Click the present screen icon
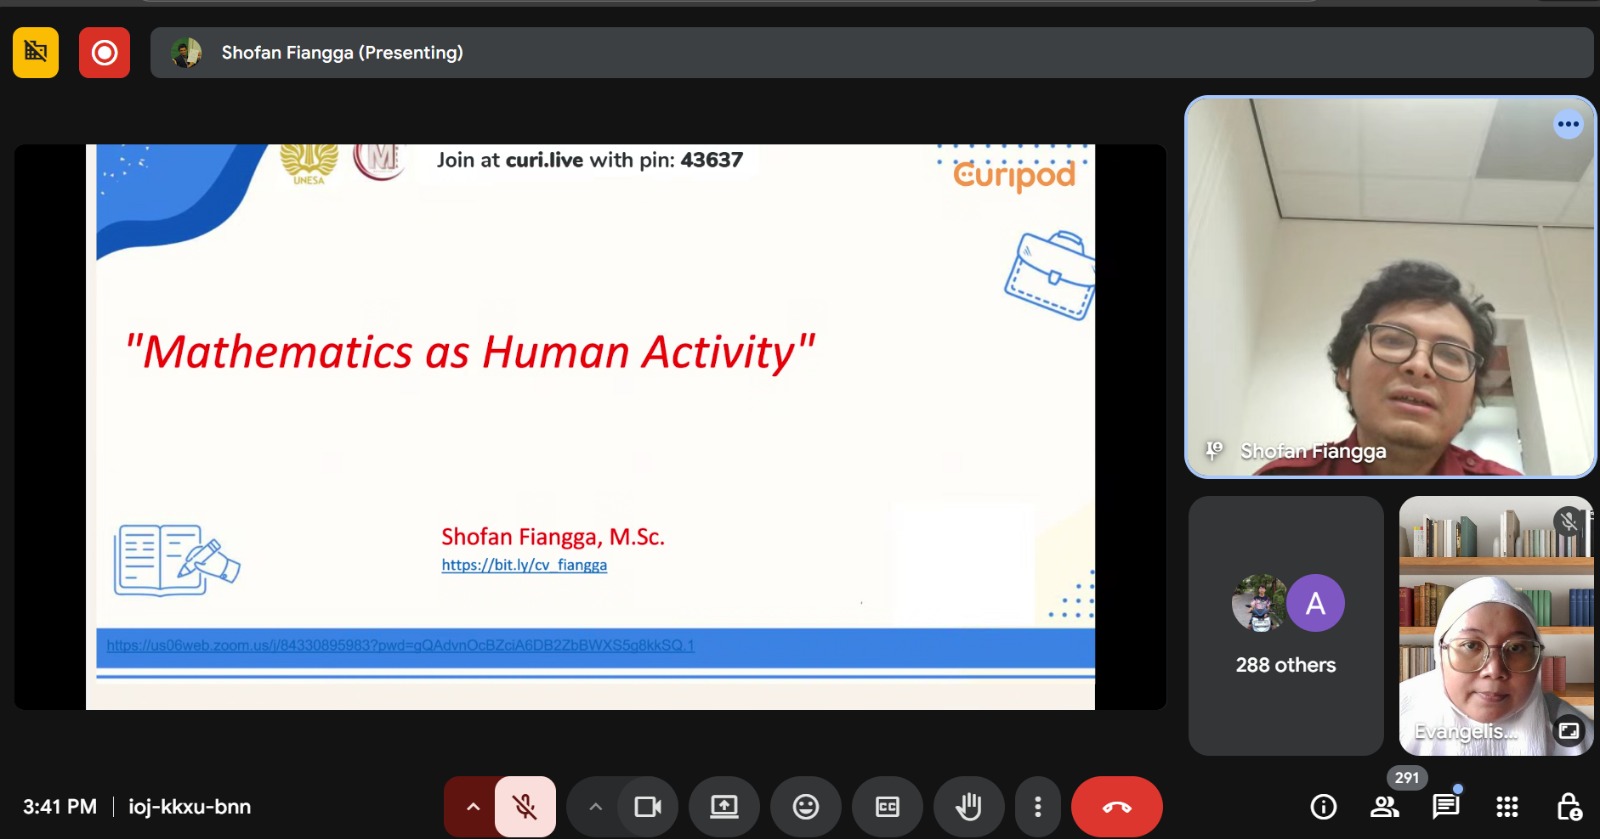The image size is (1600, 839). 724,806
